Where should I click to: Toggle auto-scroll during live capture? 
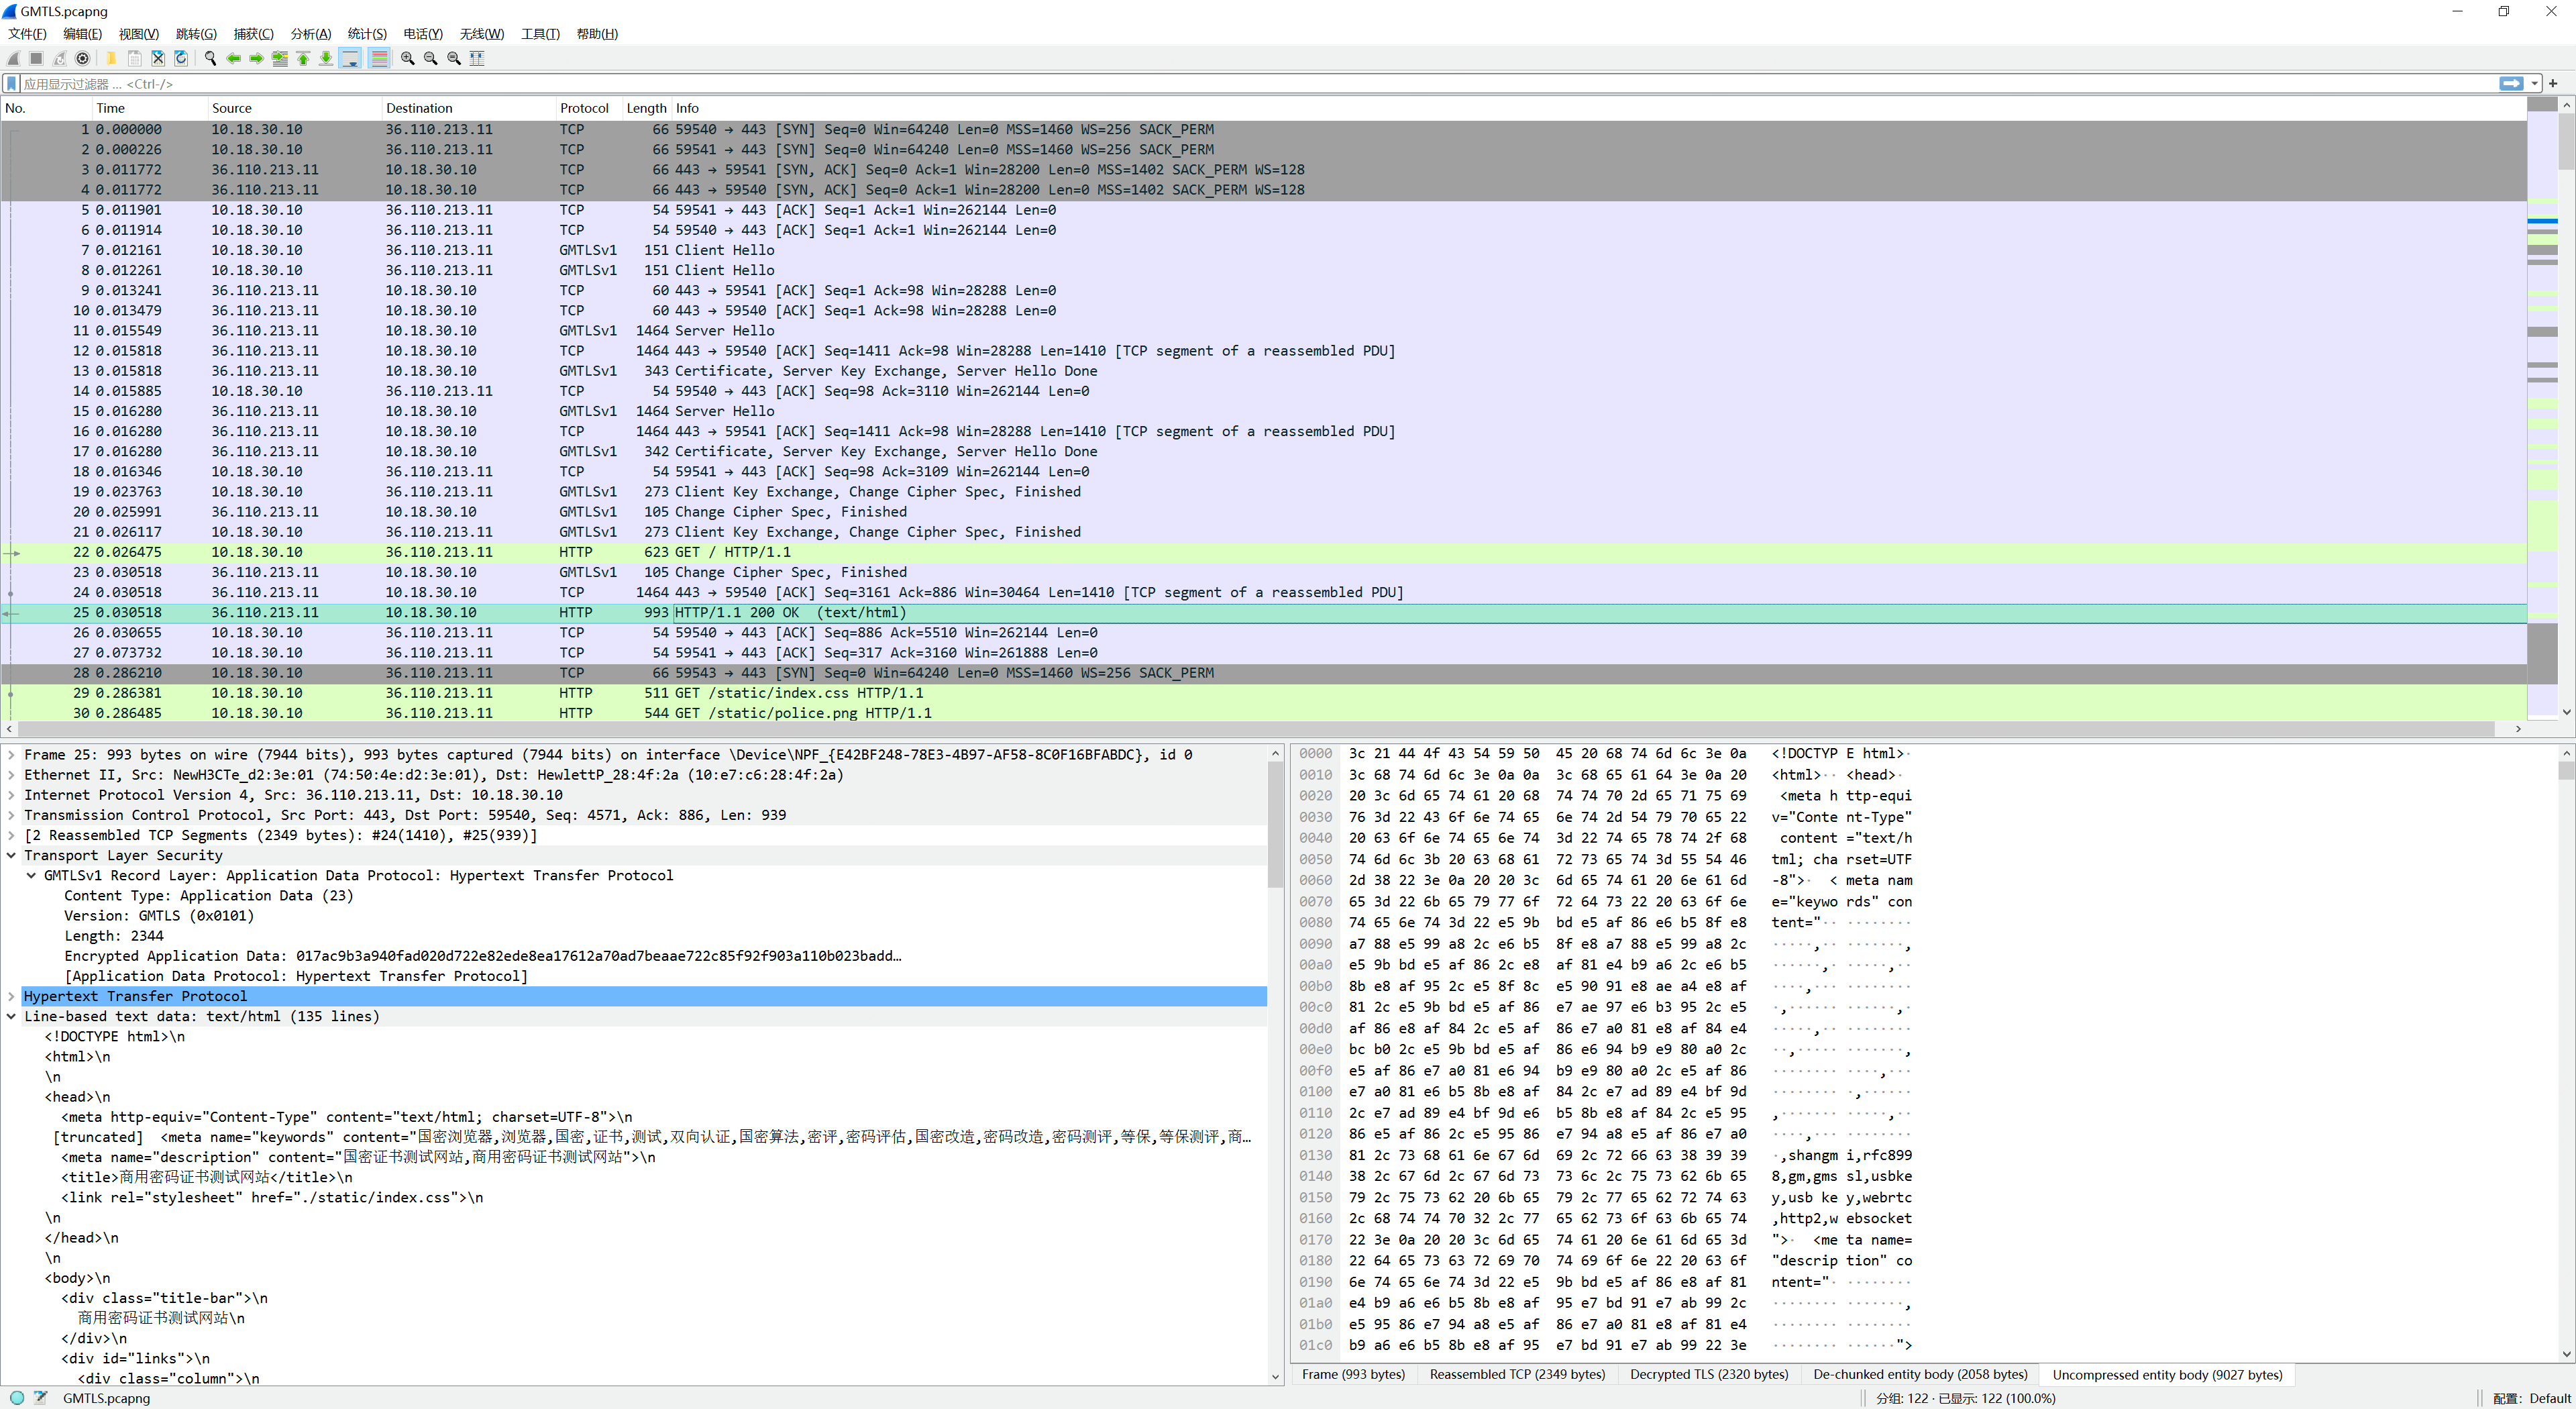click(351, 58)
